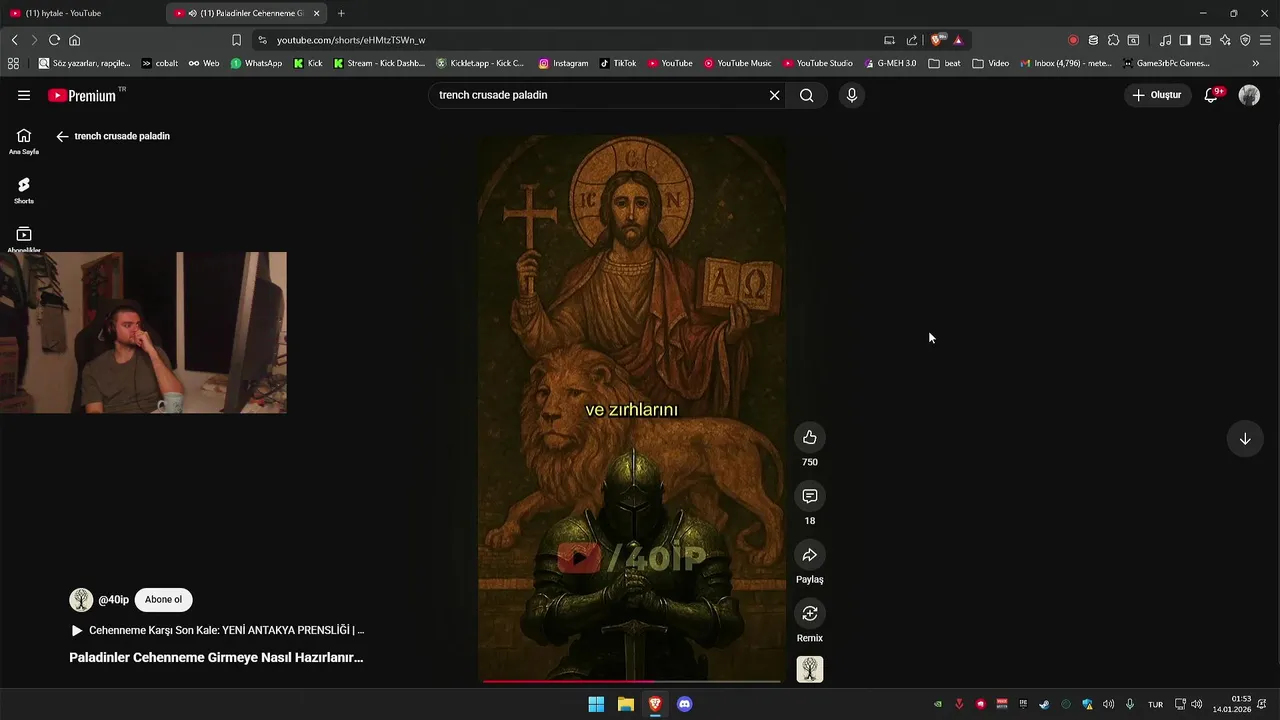This screenshot has height=720, width=1280.
Task: Open the Steam tray icon
Action: coord(1044,704)
